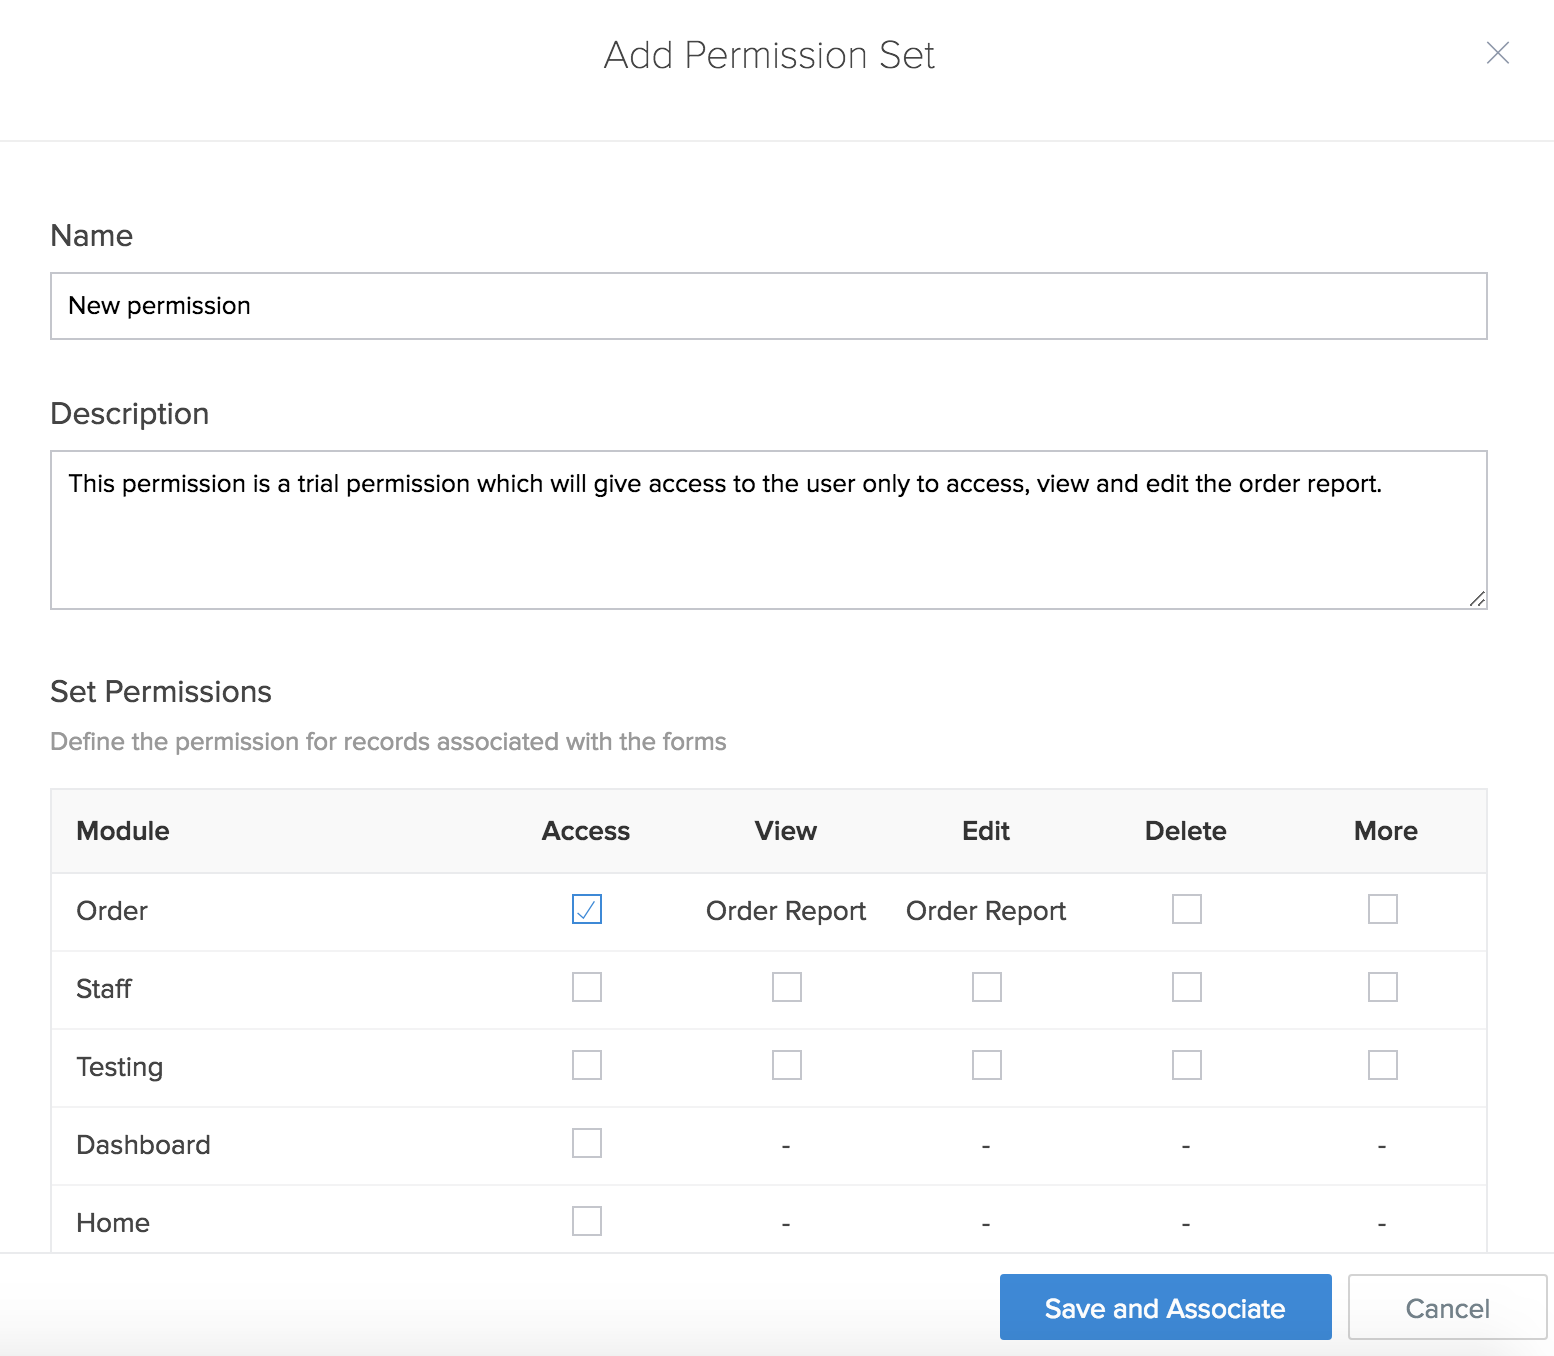Viewport: 1554px width, 1356px height.
Task: Open the Order Report edit selector
Action: tap(986, 911)
